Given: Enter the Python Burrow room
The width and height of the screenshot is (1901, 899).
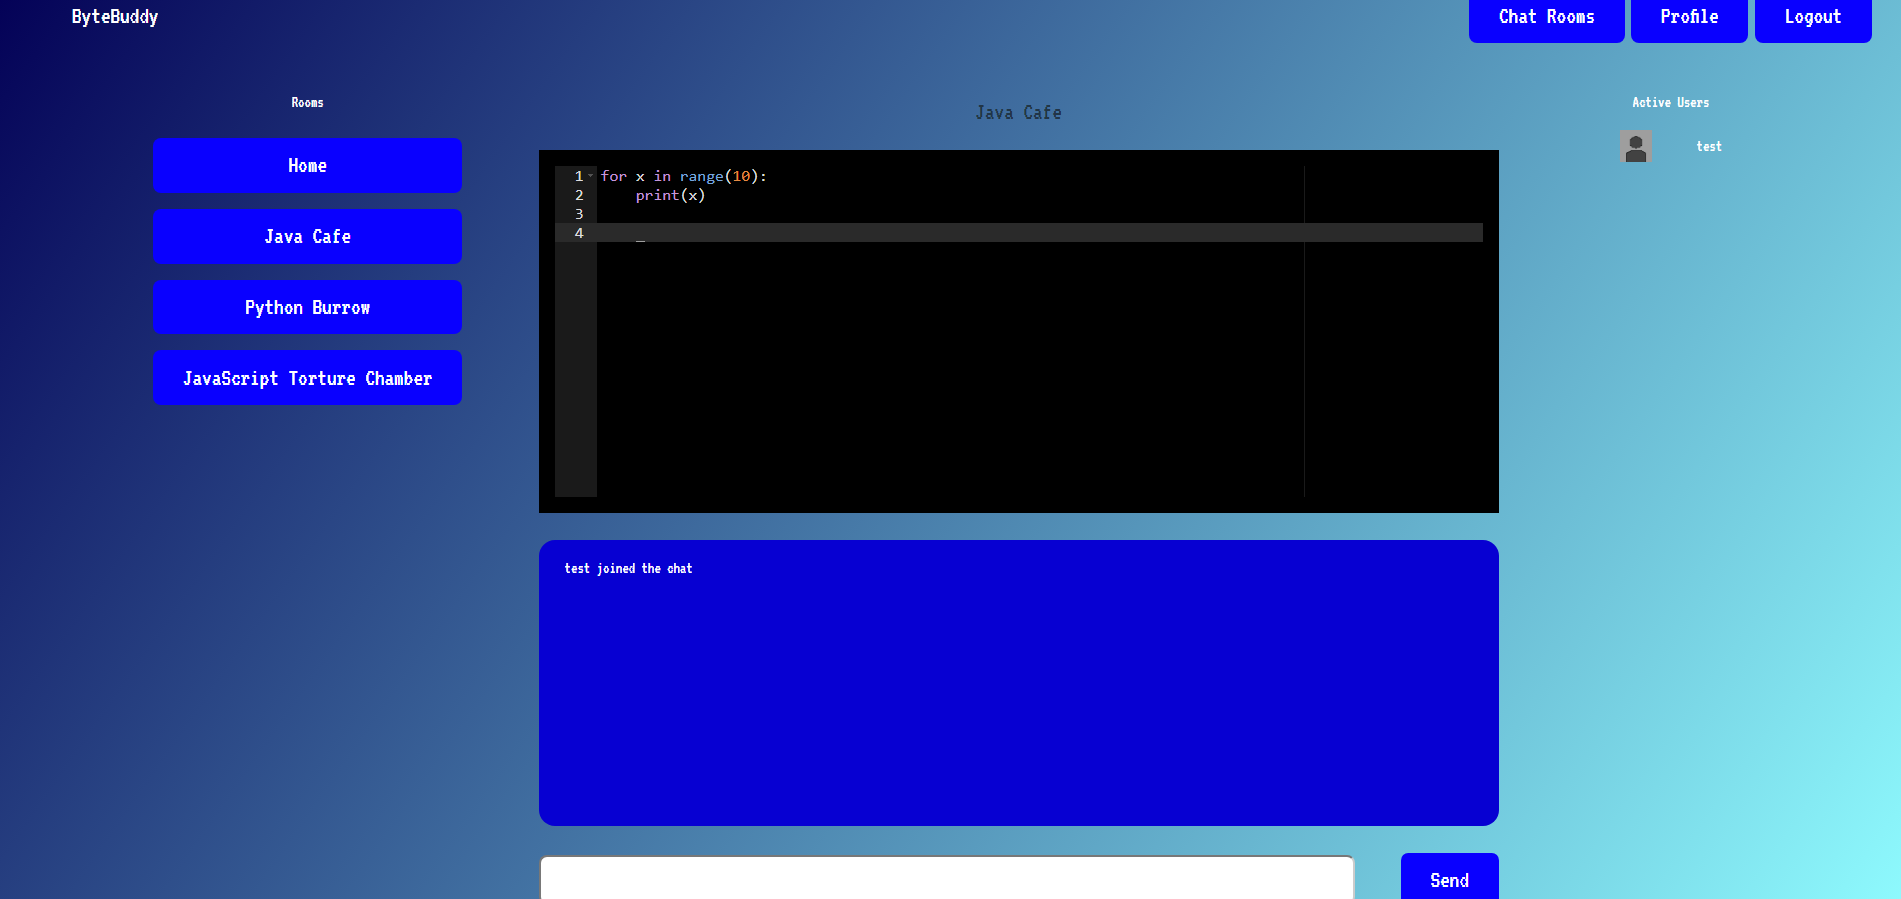Looking at the screenshot, I should [x=307, y=308].
